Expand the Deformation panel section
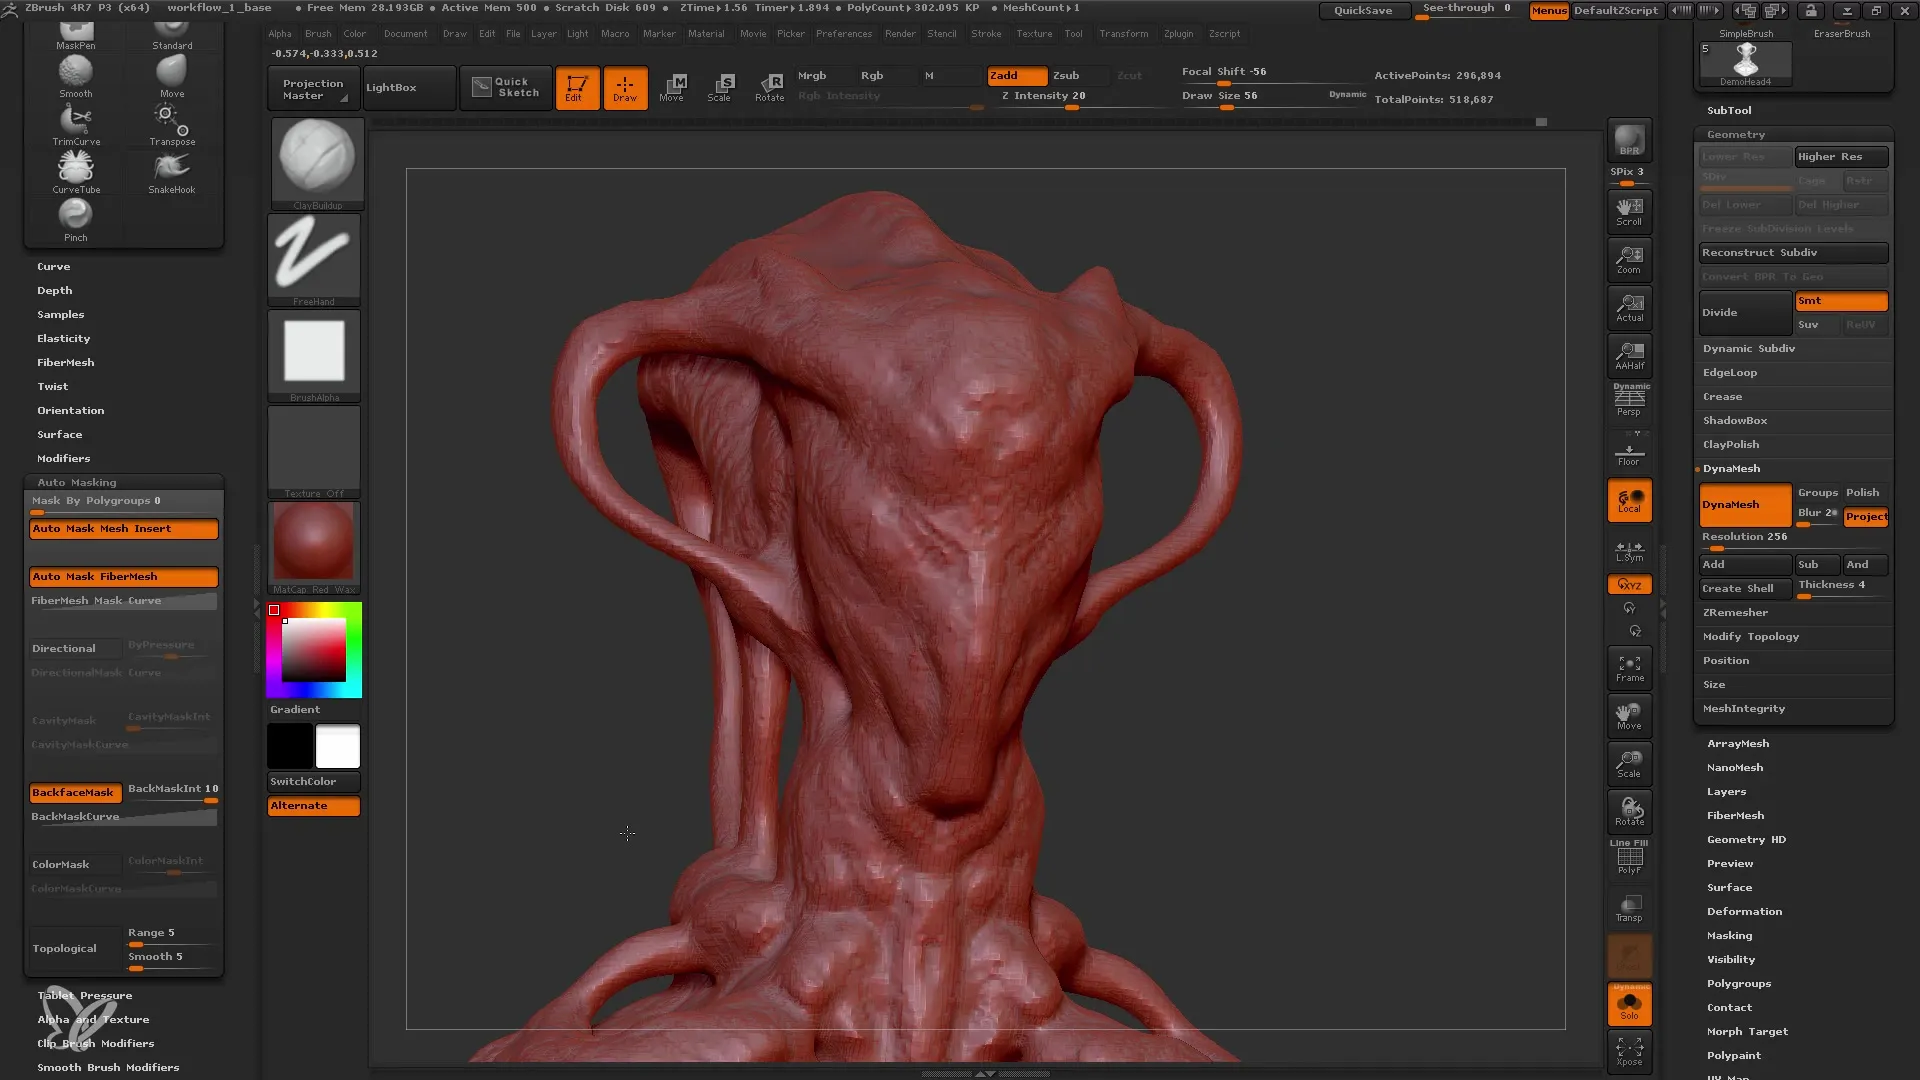The image size is (1920, 1080). coord(1745,911)
